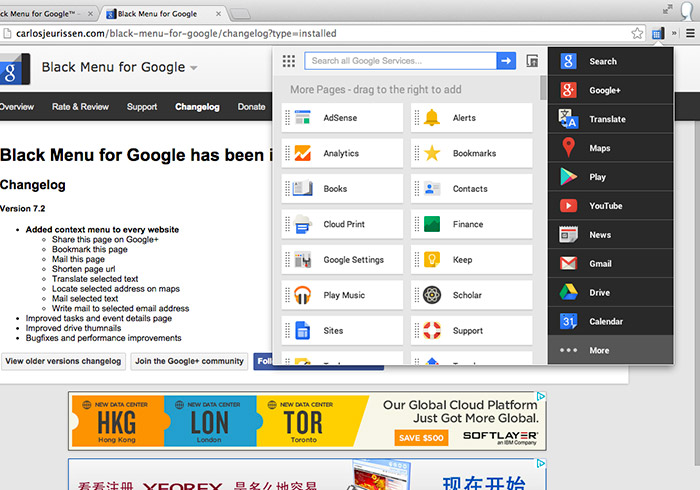Click the HKG Hong Kong ad segment

[x=117, y=421]
